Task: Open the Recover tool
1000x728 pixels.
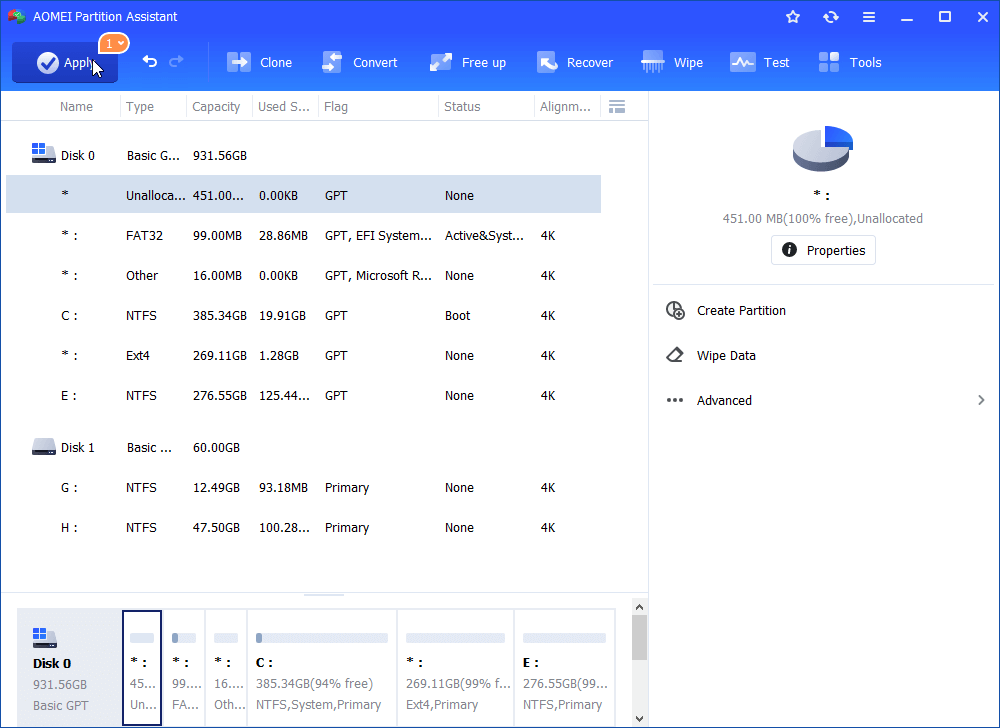Action: tap(575, 62)
